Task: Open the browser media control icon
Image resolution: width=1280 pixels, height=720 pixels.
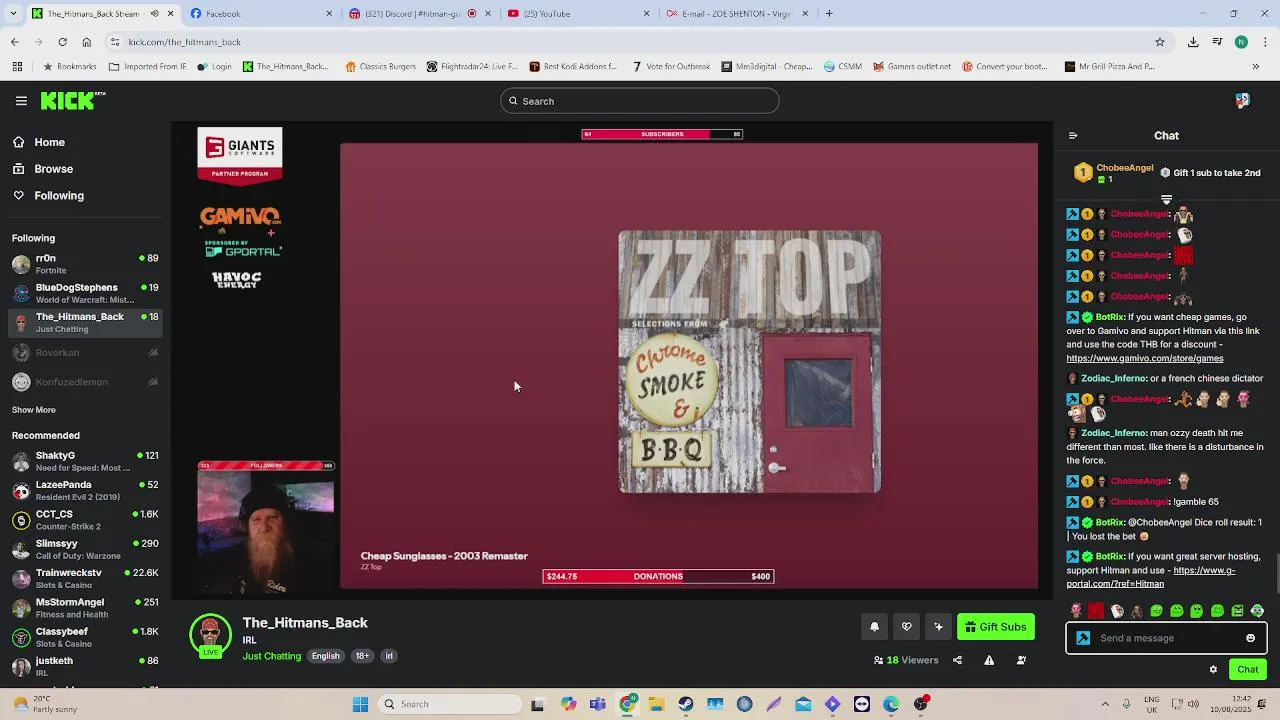Action: [x=1217, y=42]
